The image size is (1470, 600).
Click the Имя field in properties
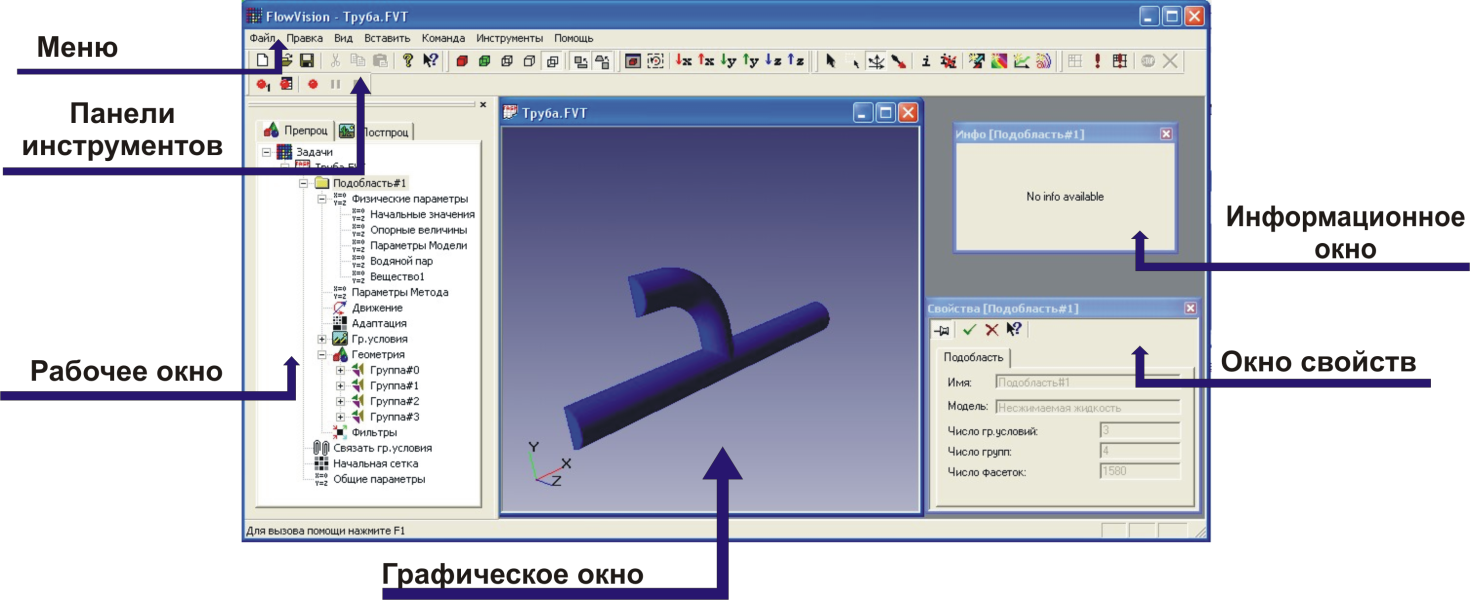[x=1088, y=382]
